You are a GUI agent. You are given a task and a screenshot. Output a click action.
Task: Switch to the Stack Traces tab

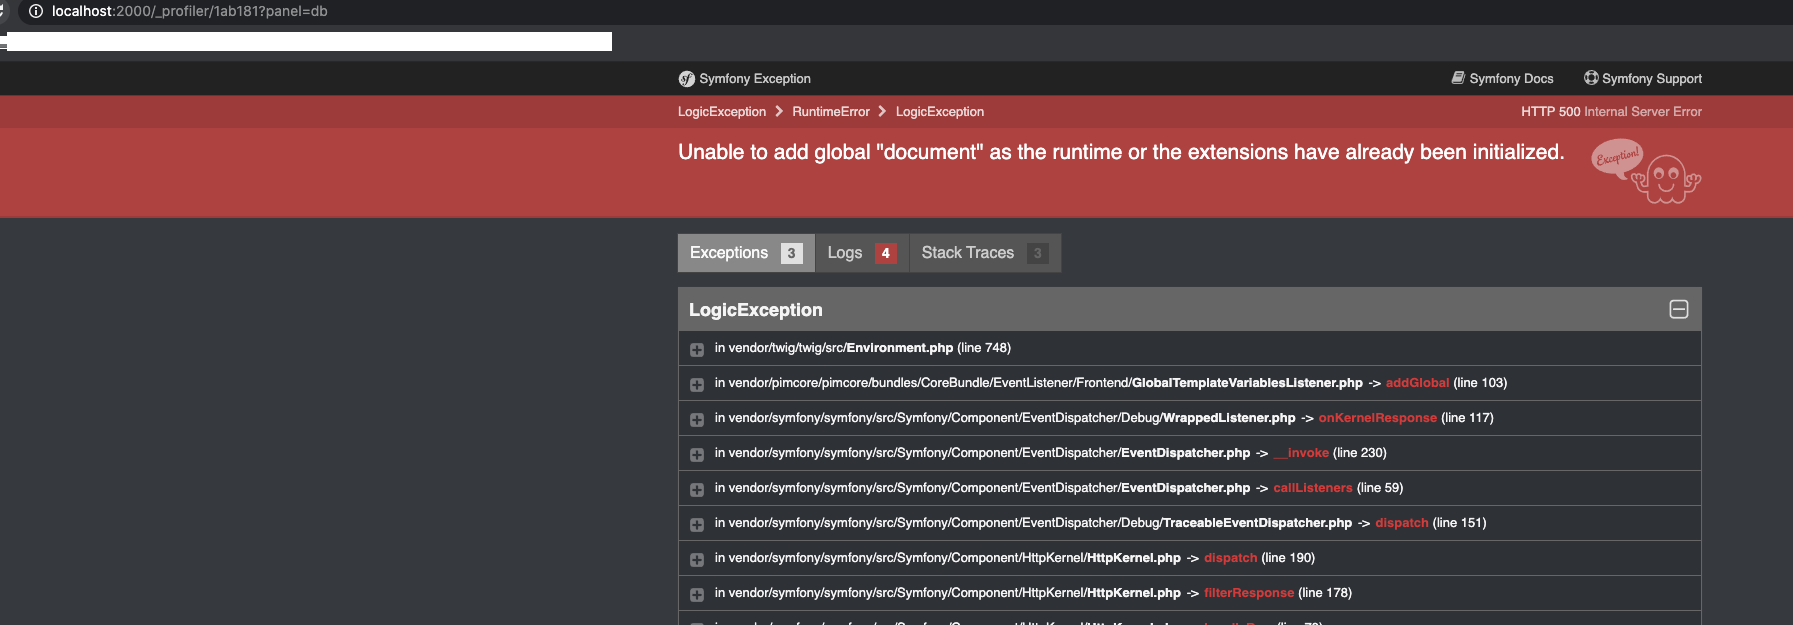click(x=985, y=253)
